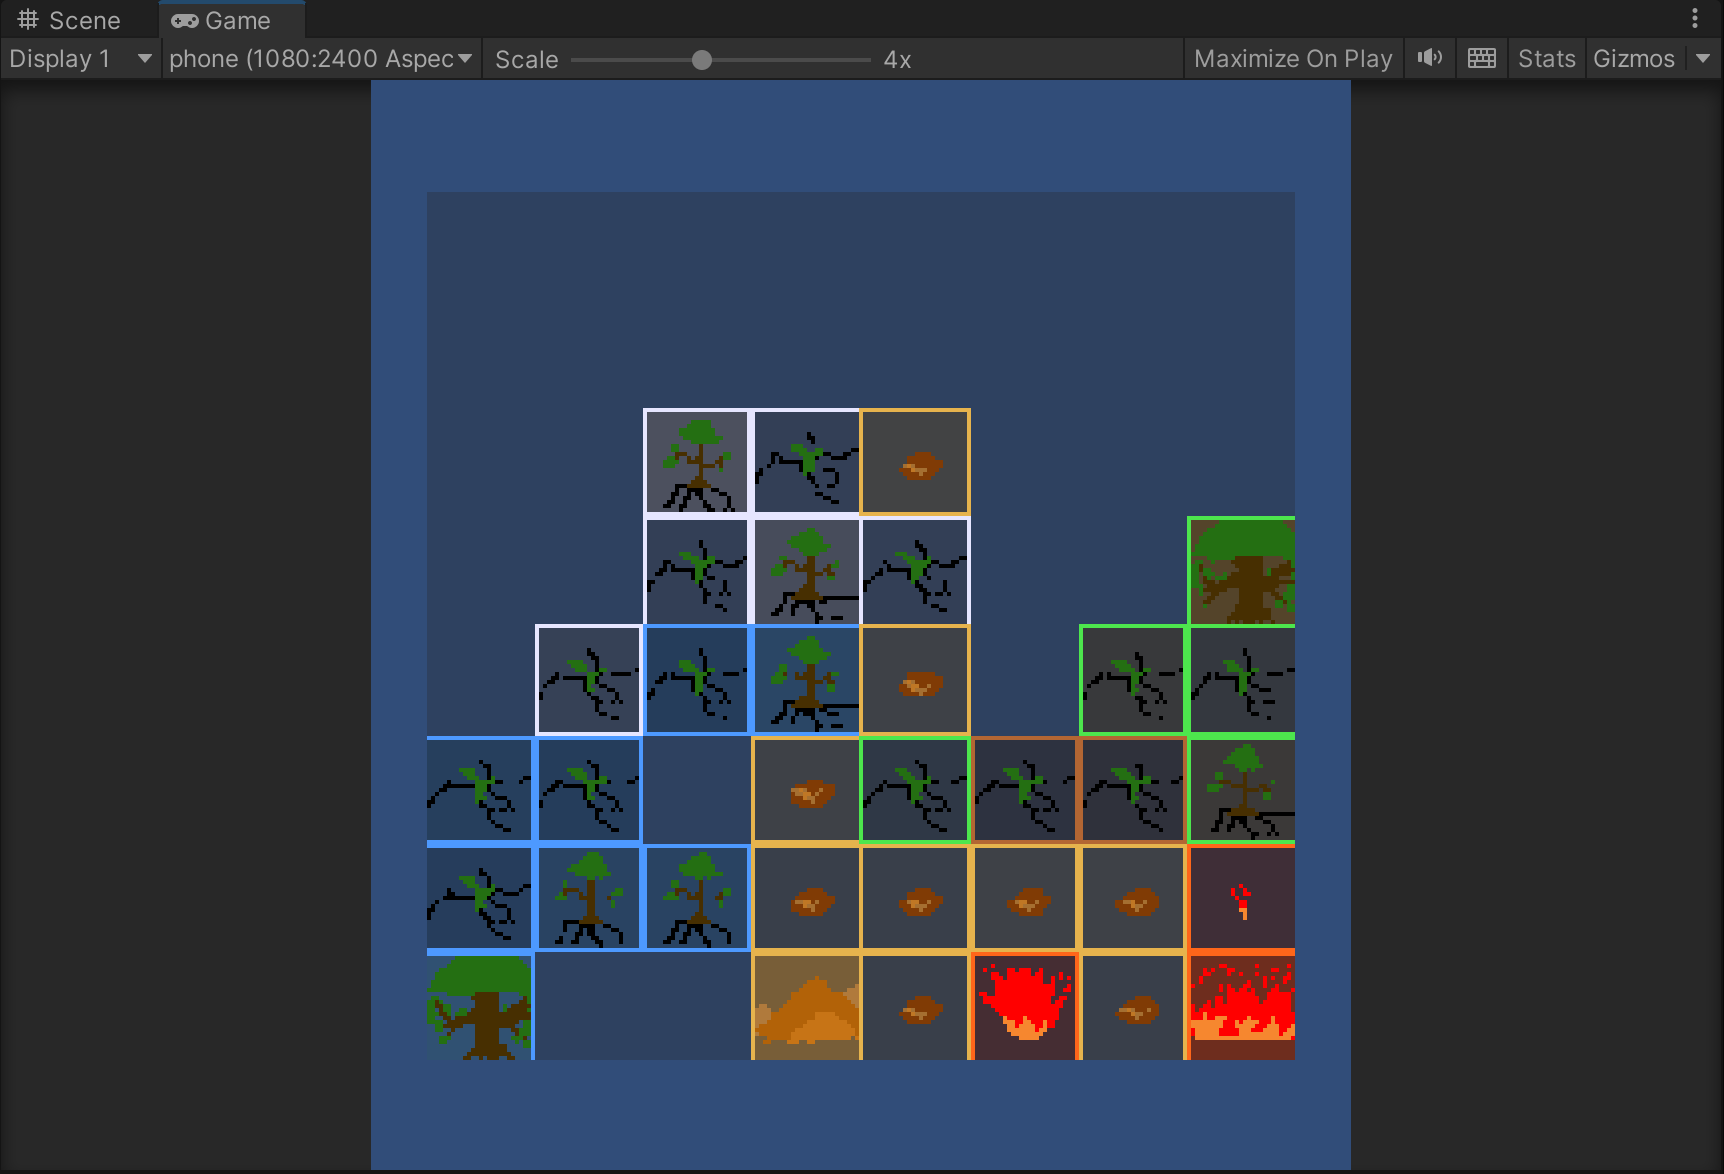This screenshot has height=1174, width=1724.
Task: Click the Scale slider handle
Action: pyautogui.click(x=702, y=60)
